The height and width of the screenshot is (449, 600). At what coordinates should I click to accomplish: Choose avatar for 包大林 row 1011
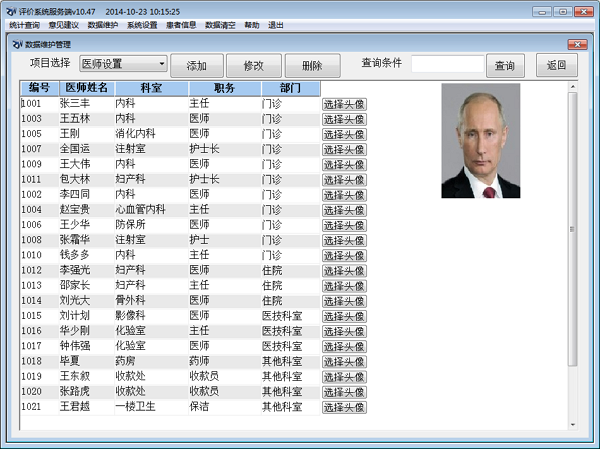pos(344,180)
